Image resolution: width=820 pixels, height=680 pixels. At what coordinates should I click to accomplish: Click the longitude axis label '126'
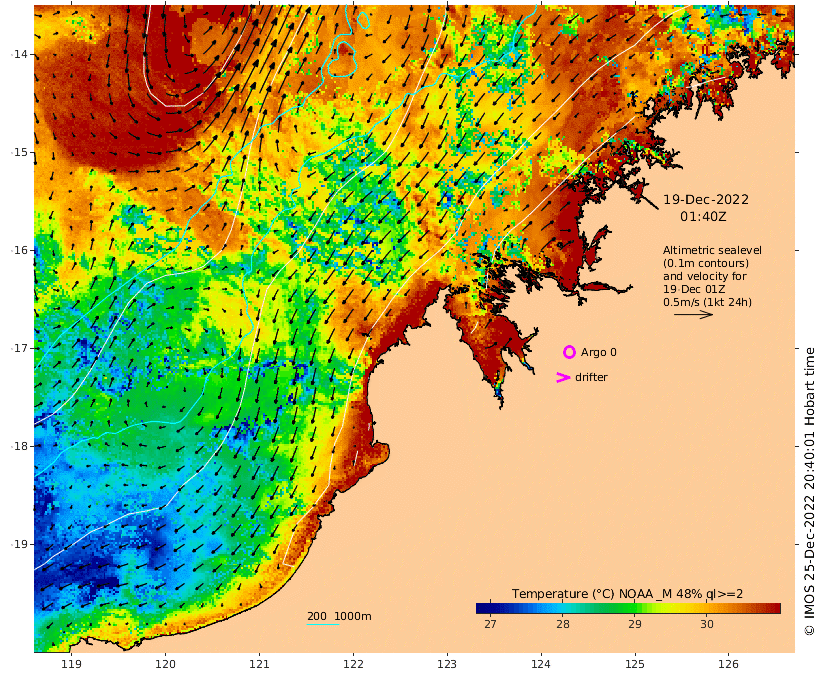tap(728, 664)
